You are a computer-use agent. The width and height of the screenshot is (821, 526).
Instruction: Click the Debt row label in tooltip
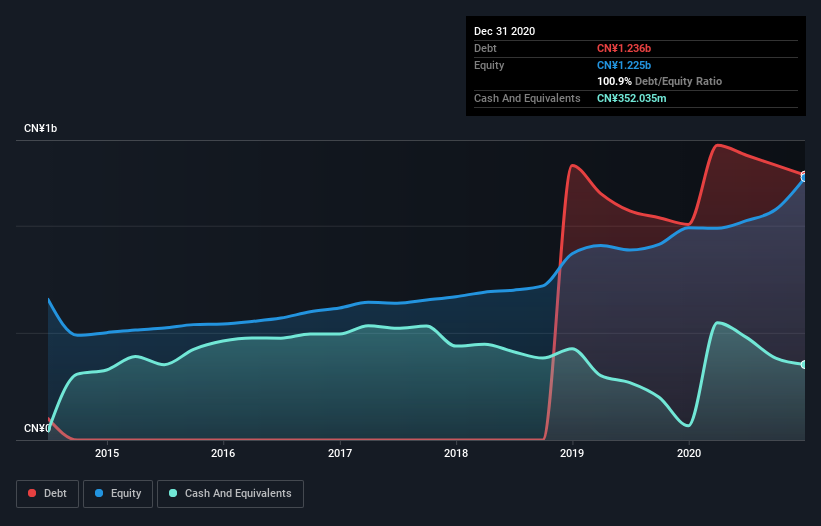[x=485, y=48]
